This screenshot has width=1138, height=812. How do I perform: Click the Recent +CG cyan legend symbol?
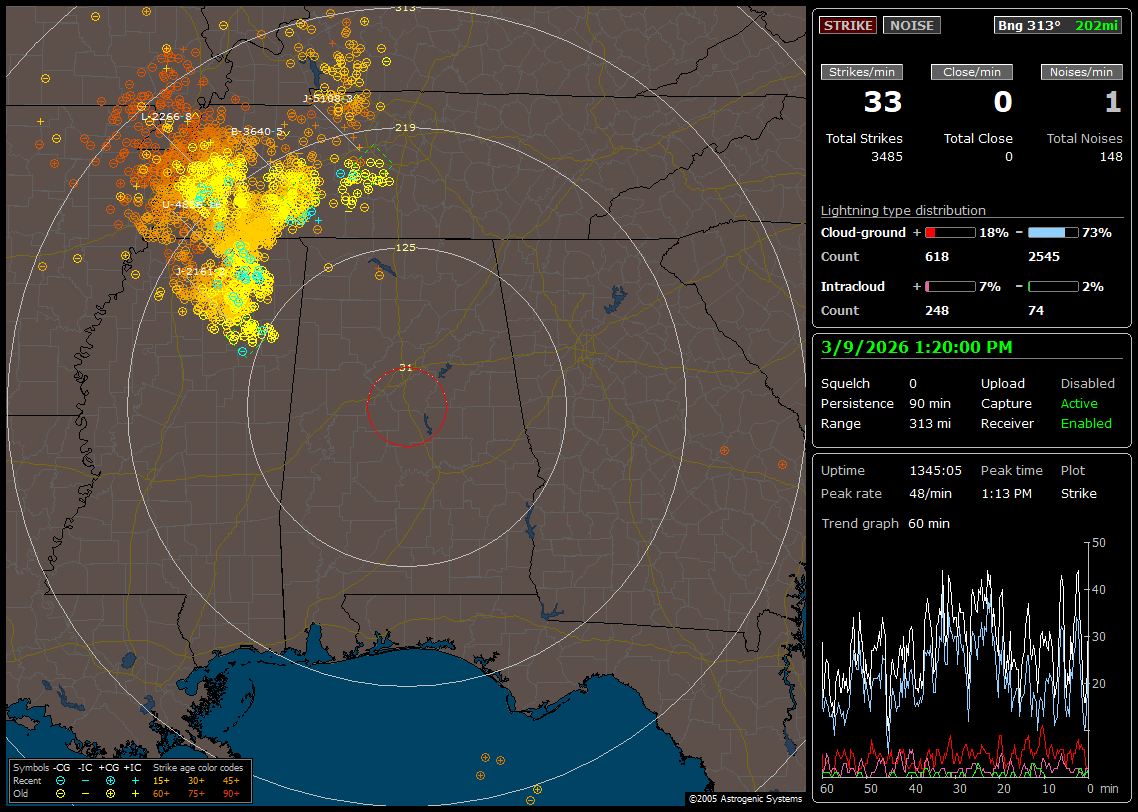(x=110, y=780)
